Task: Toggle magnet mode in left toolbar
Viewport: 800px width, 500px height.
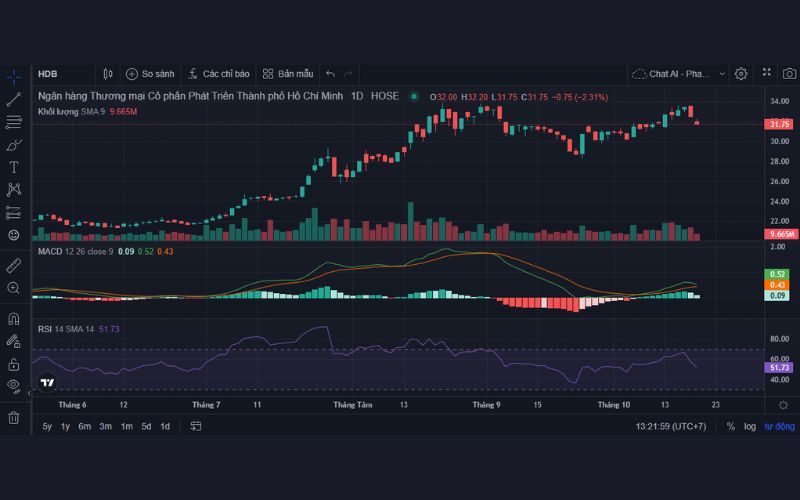Action: coord(14,319)
